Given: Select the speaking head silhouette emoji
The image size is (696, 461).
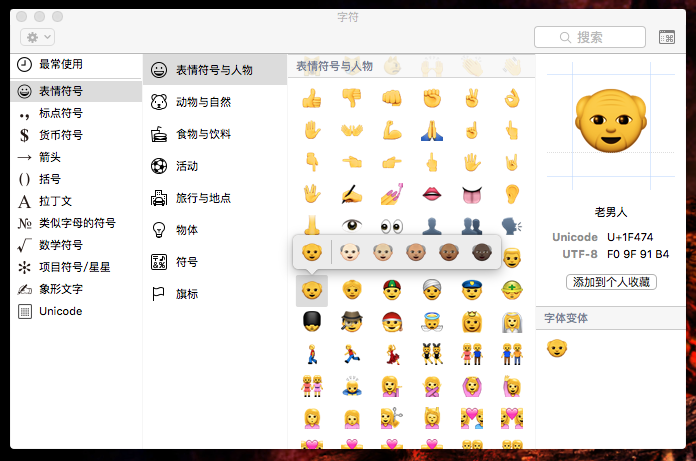Looking at the screenshot, I should point(512,226).
